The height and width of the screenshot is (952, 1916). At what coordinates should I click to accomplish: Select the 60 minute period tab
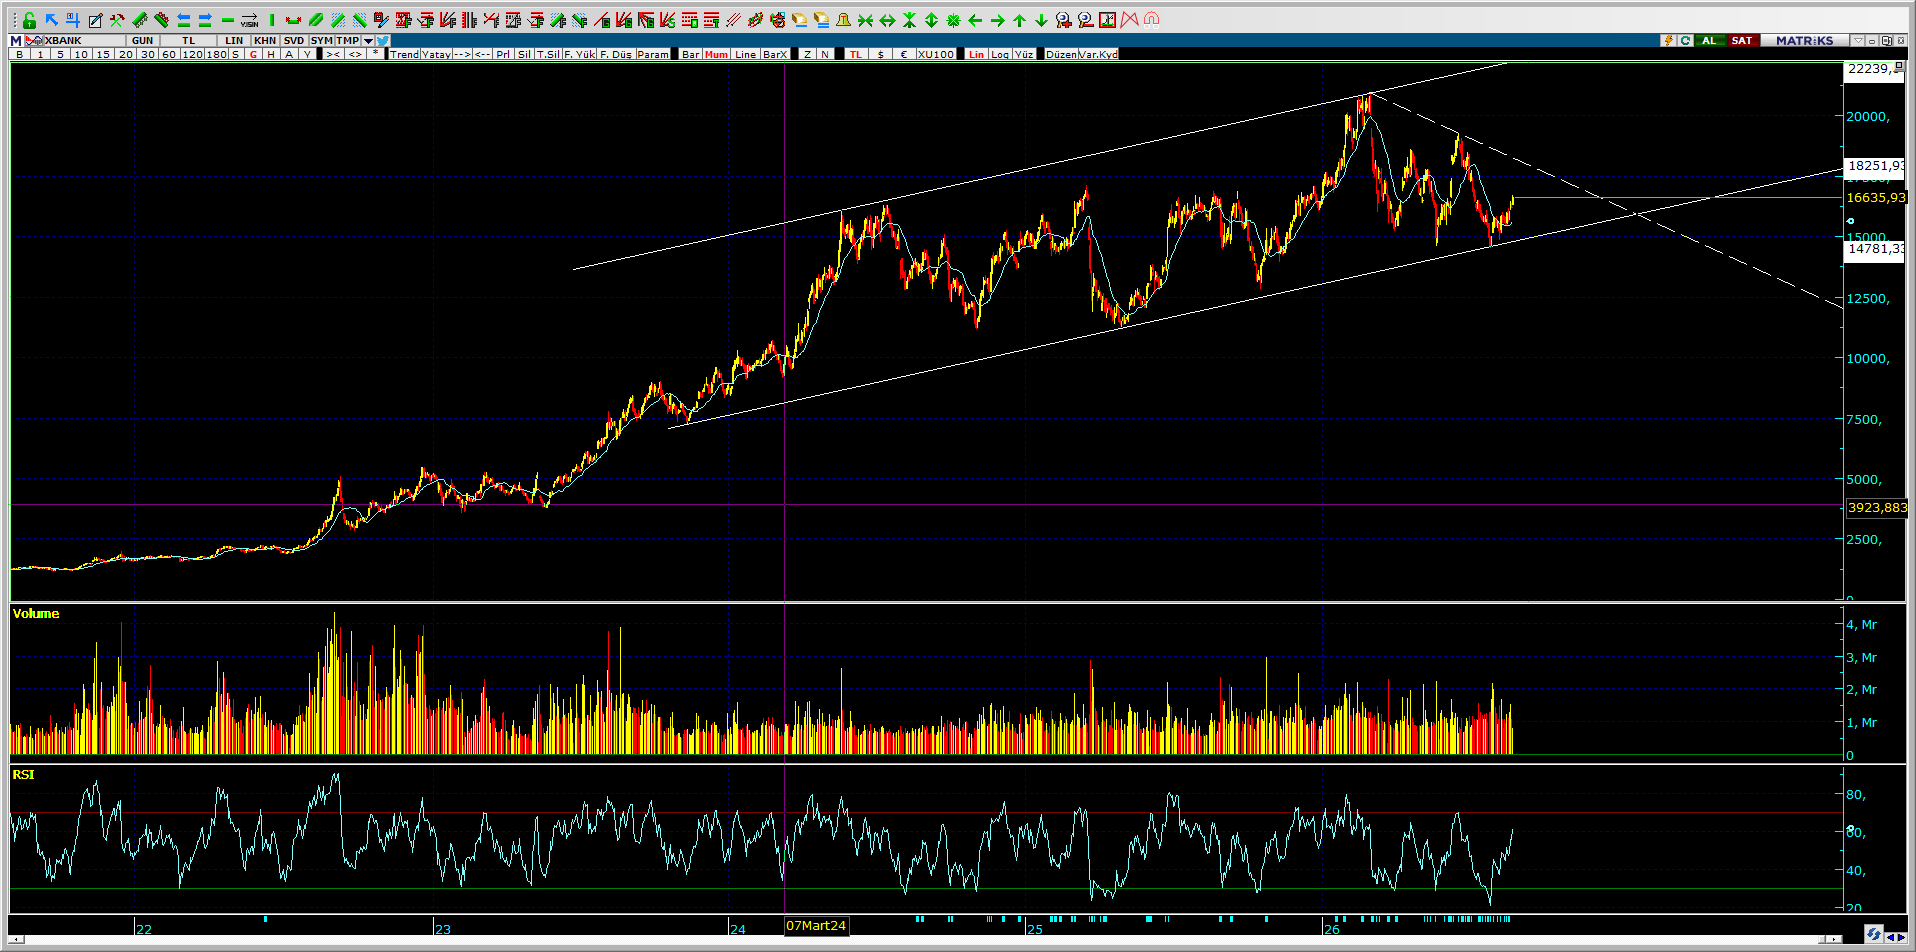169,54
